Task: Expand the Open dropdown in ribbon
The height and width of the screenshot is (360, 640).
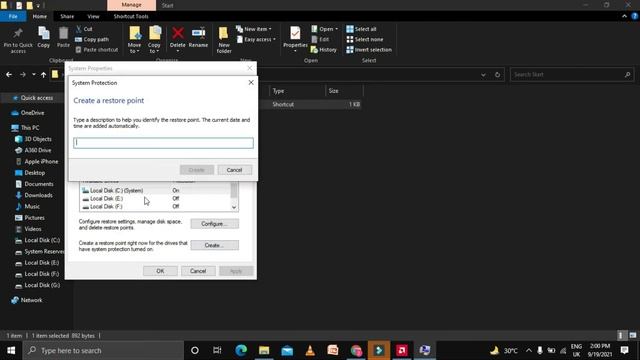Action: (324, 29)
